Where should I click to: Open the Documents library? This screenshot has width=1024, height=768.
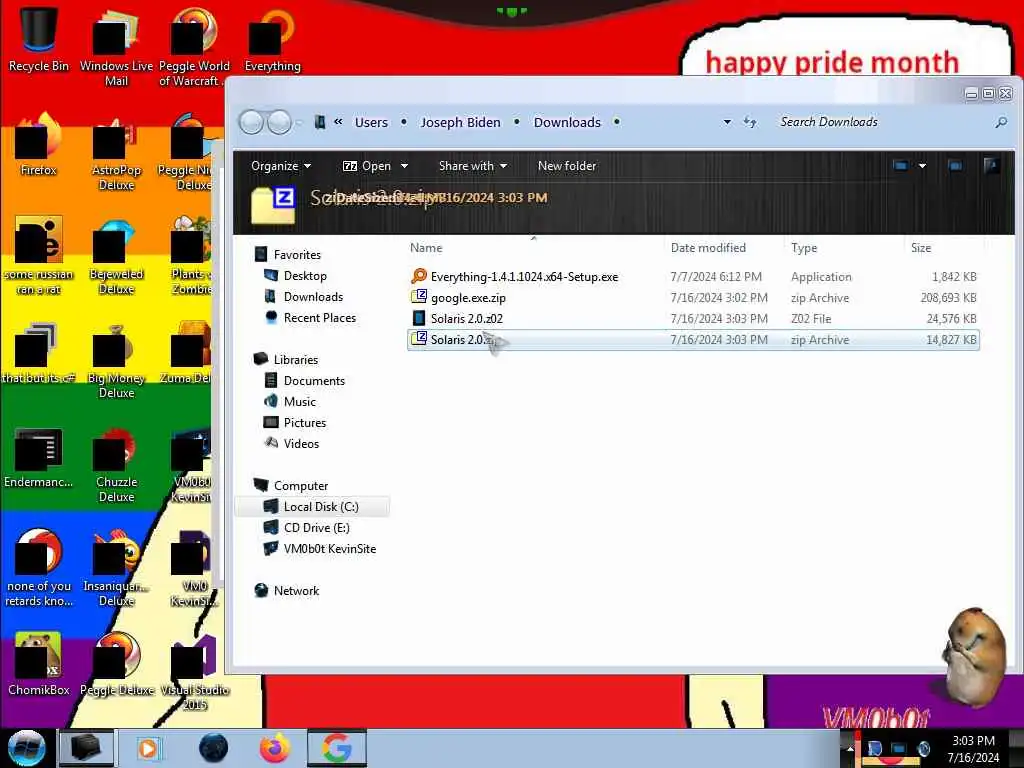313,380
